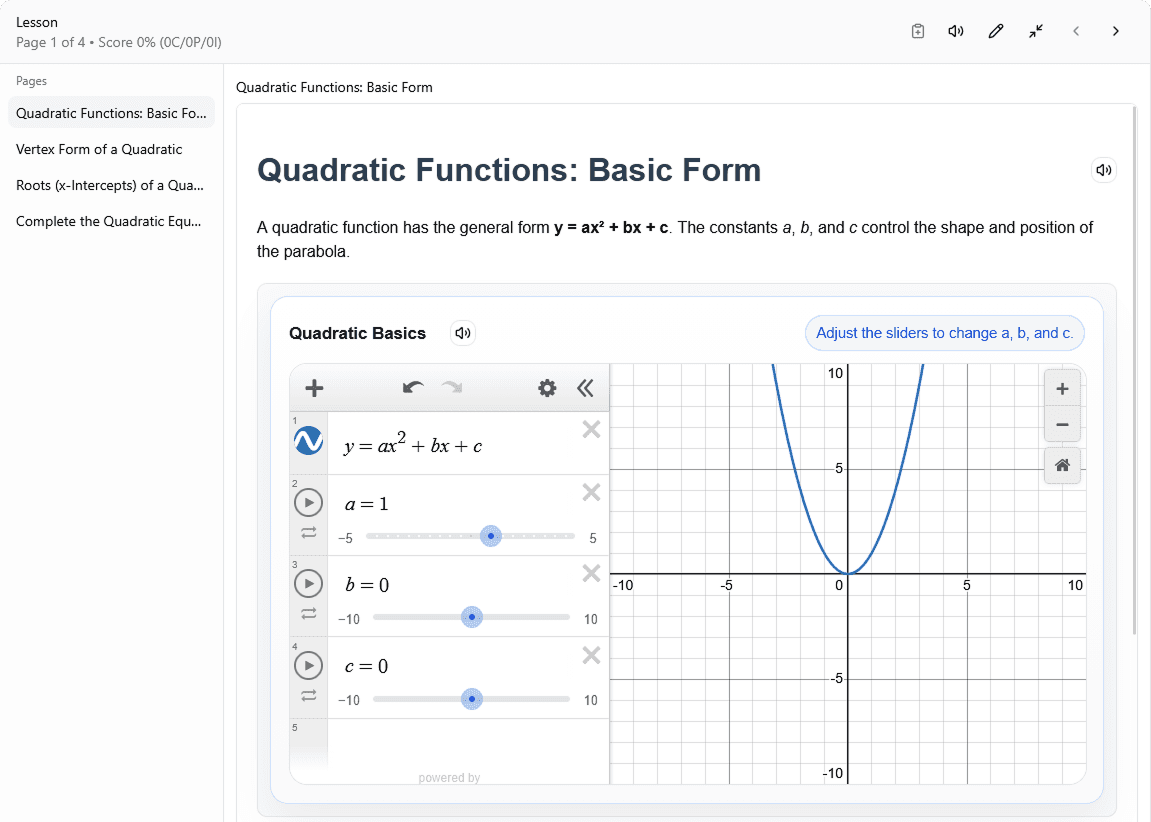Click the Pages sidebar heading
Screen dimensions: 1151x822
[x=32, y=81]
